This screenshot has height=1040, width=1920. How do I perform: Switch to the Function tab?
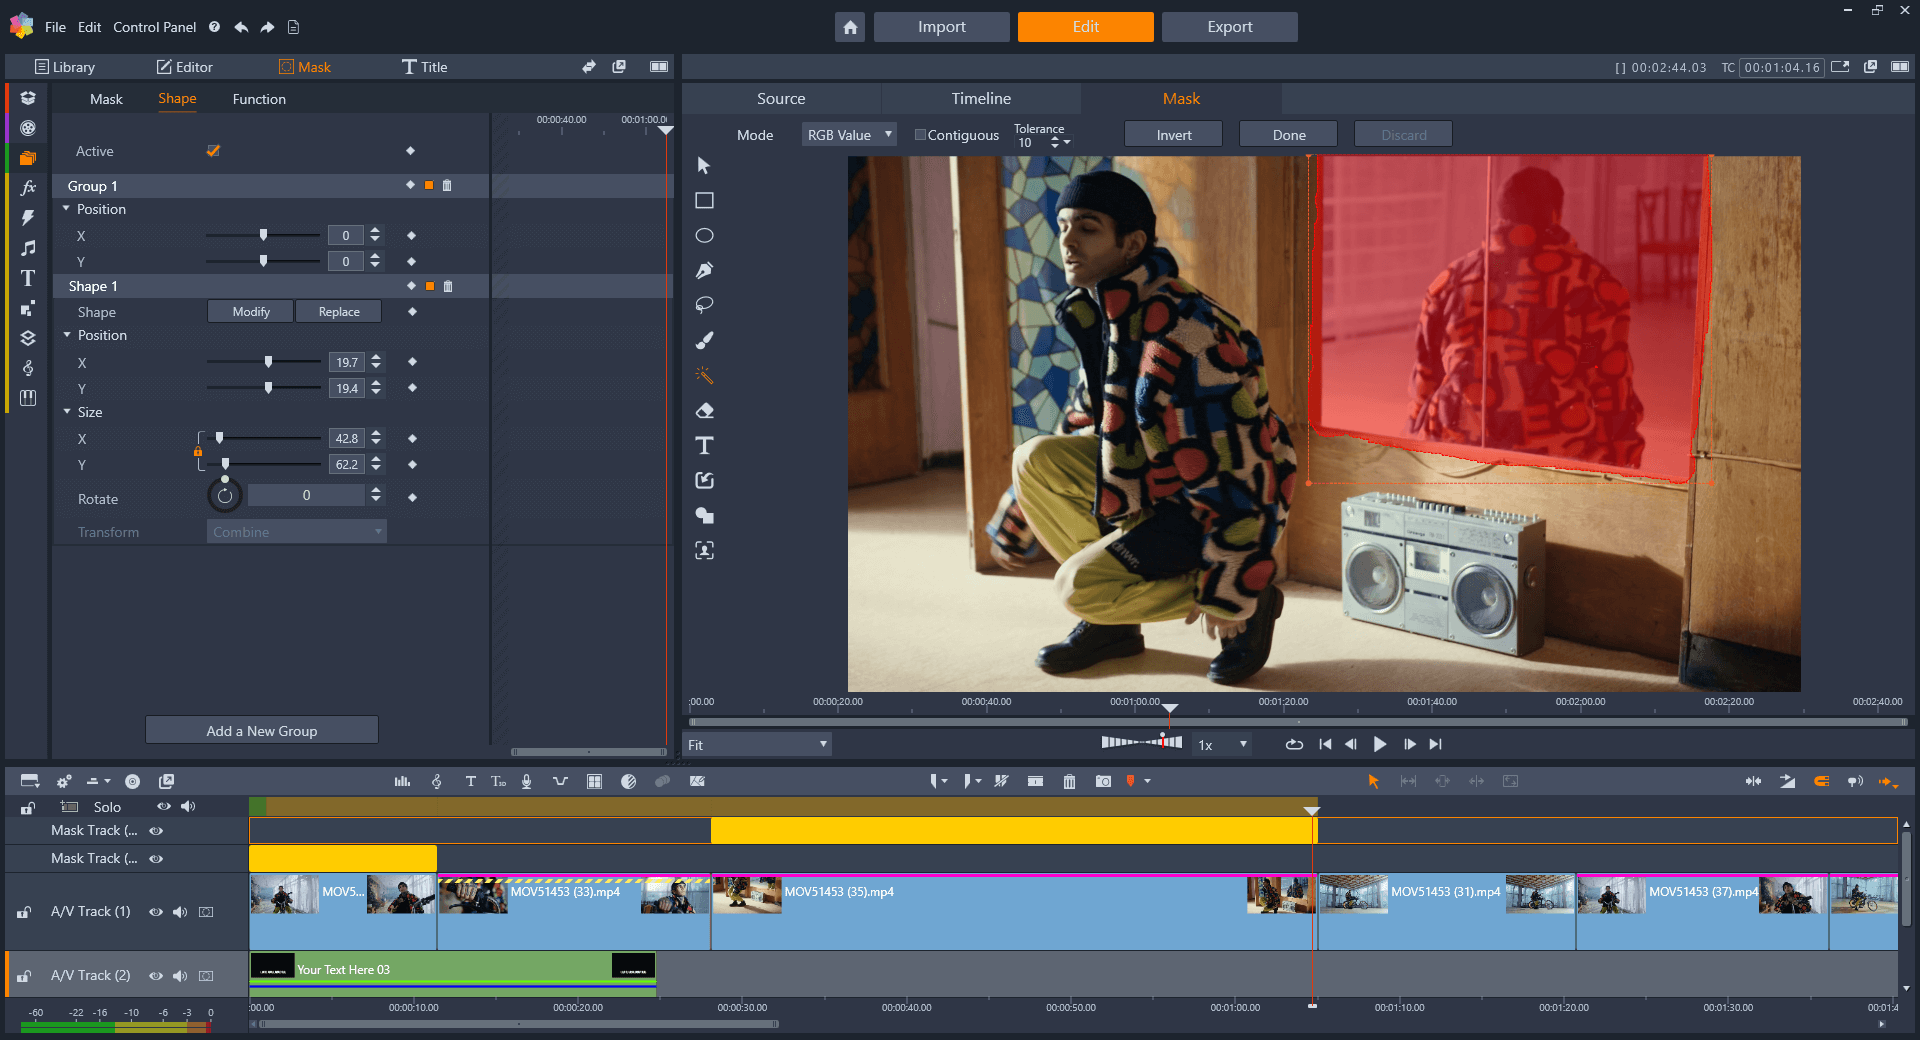pyautogui.click(x=259, y=99)
